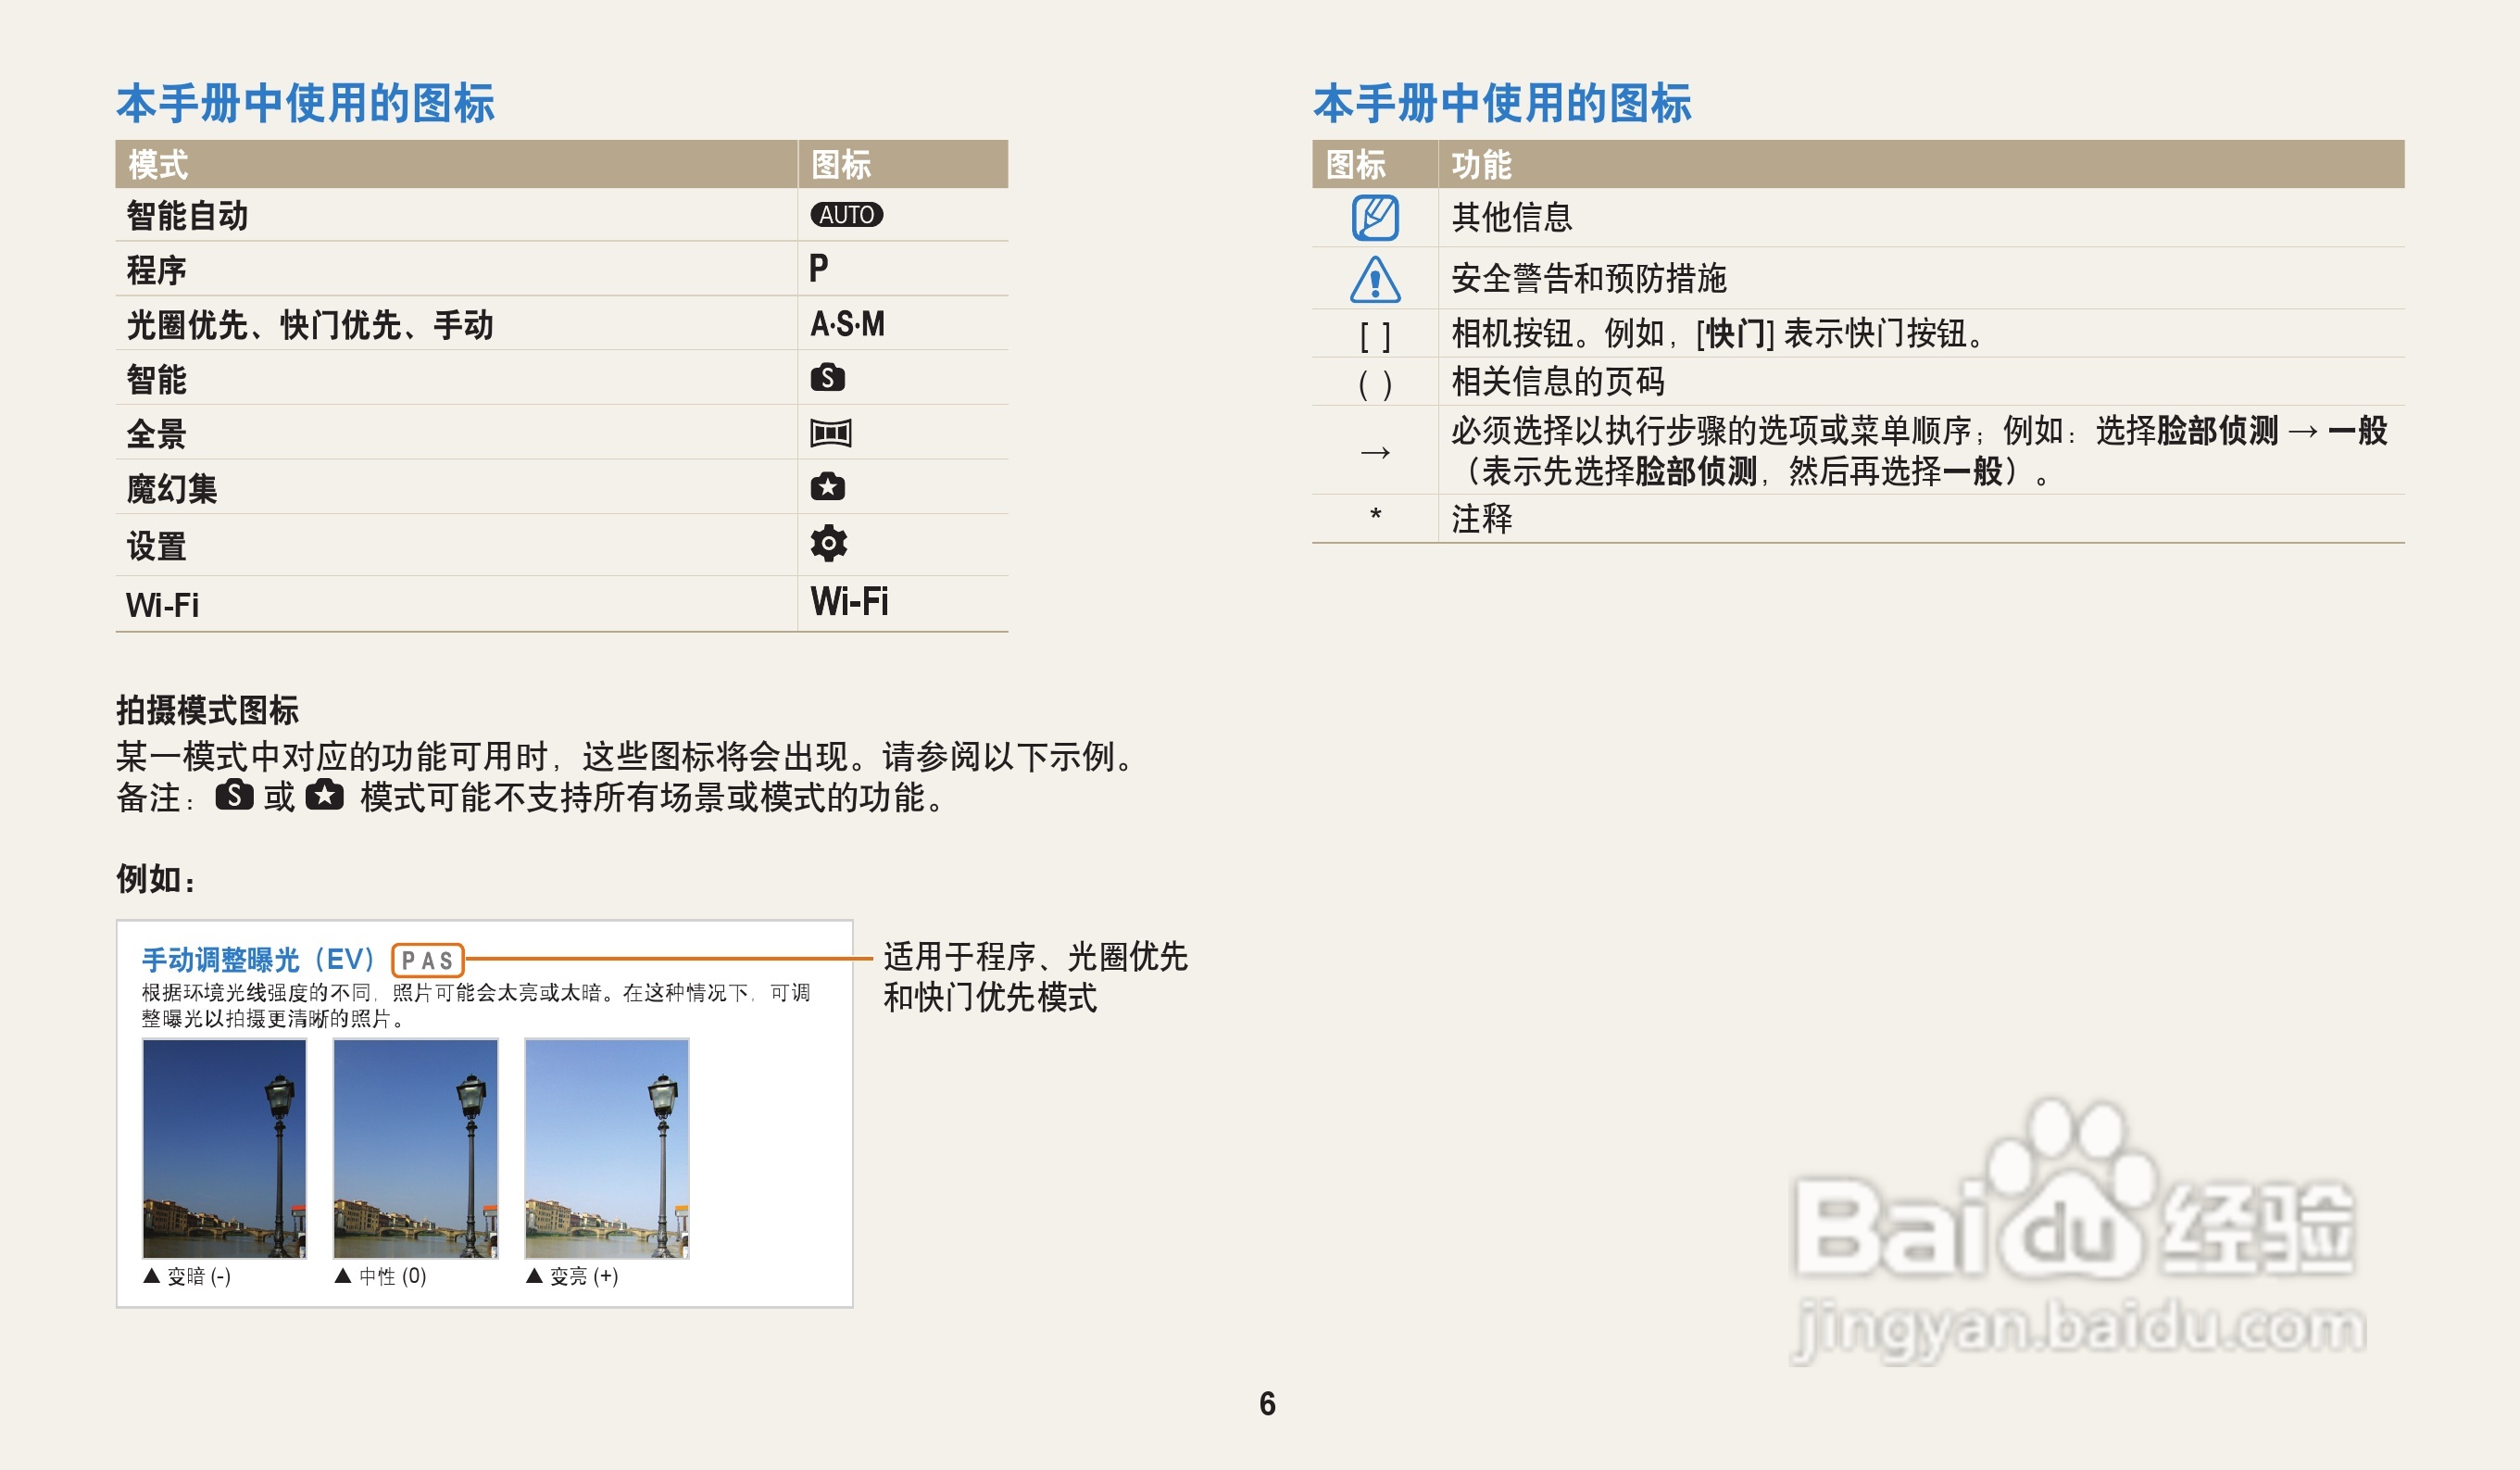Click the Wi-Fi mode label
This screenshot has height=1470, width=2520.
pos(161,603)
